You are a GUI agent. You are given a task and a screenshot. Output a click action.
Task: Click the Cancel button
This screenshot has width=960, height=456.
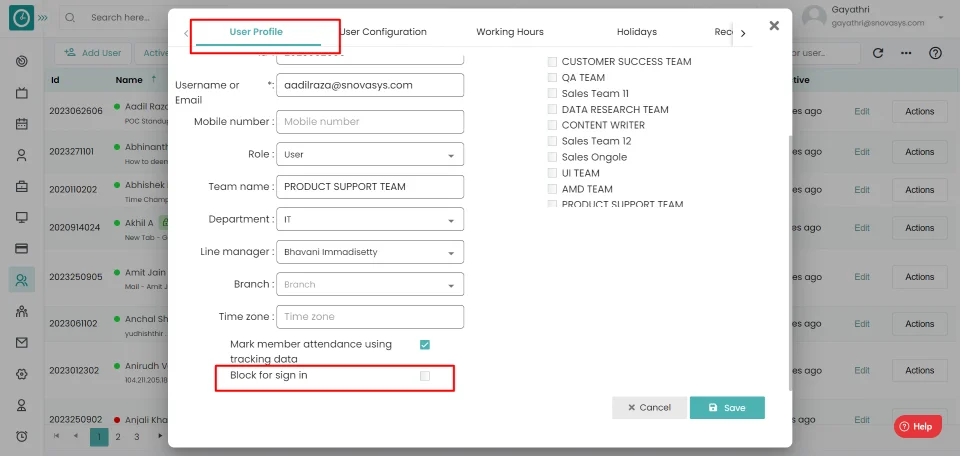(x=649, y=408)
